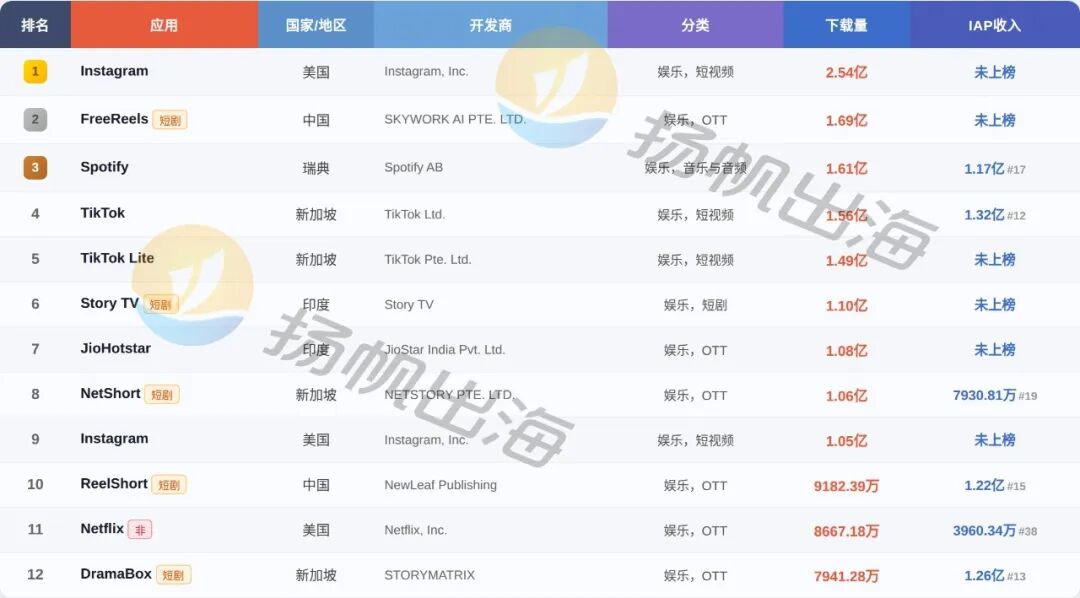Click the Netflix app name
Image resolution: width=1080 pixels, height=598 pixels.
click(102, 528)
